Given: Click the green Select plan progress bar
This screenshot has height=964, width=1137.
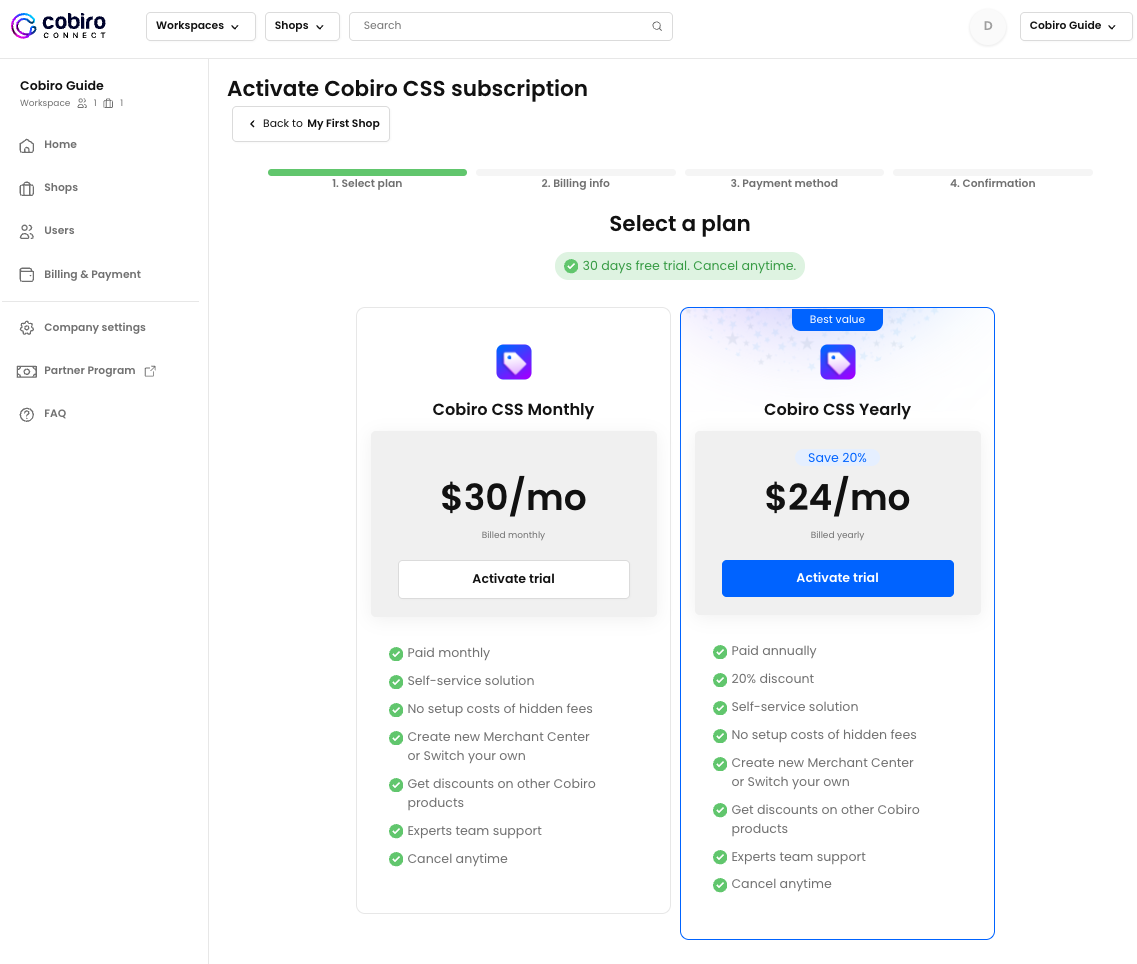Looking at the screenshot, I should pos(367,173).
